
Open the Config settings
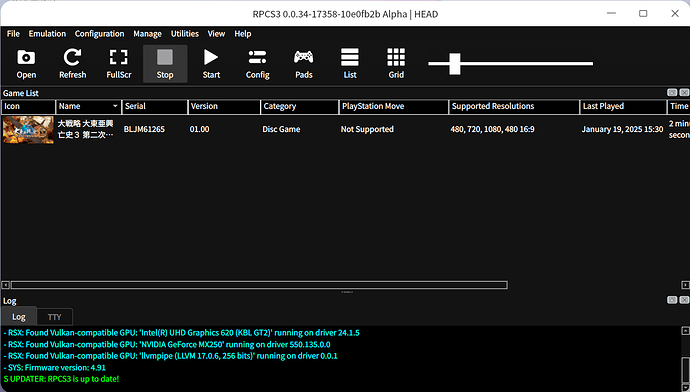[257, 64]
